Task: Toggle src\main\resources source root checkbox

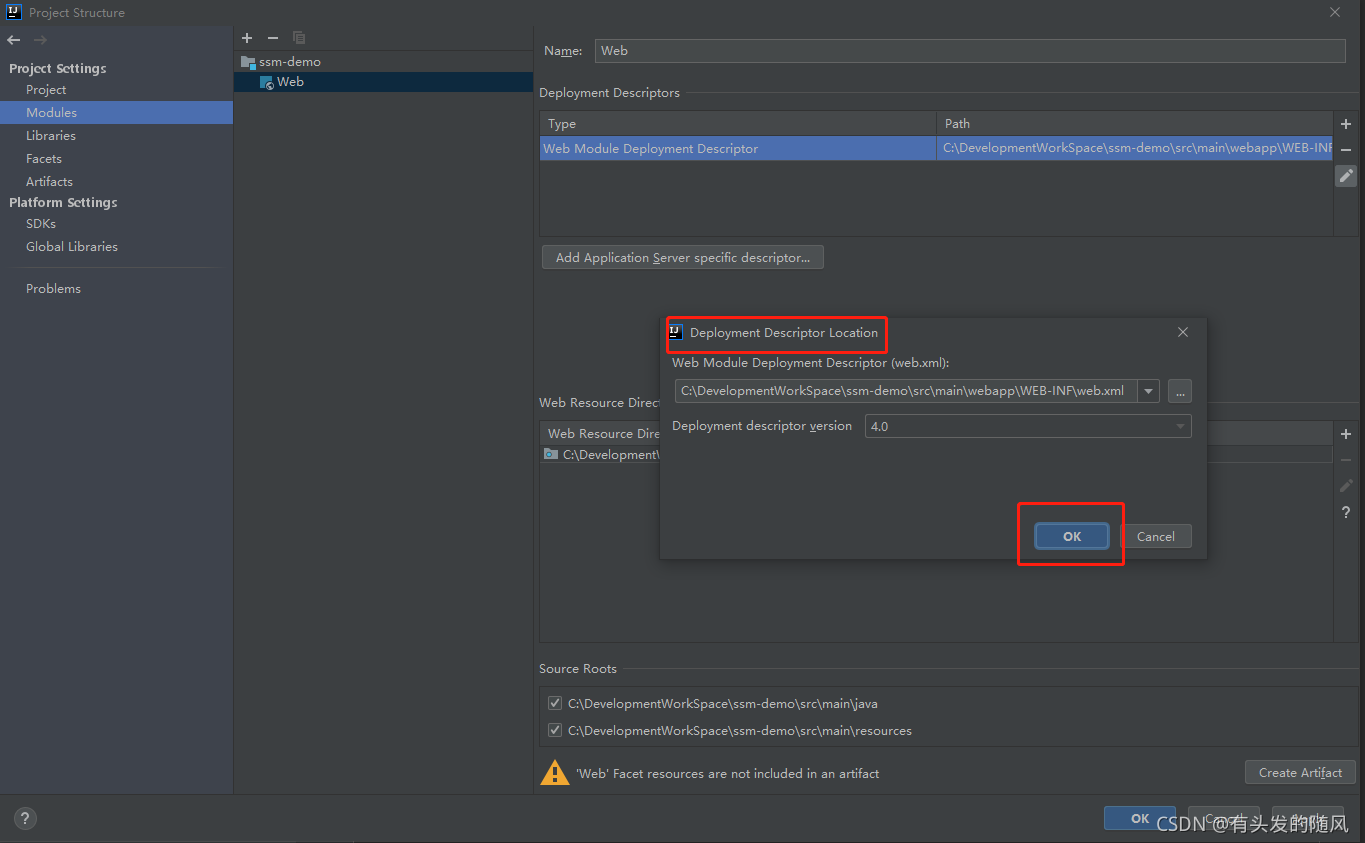Action: click(555, 731)
